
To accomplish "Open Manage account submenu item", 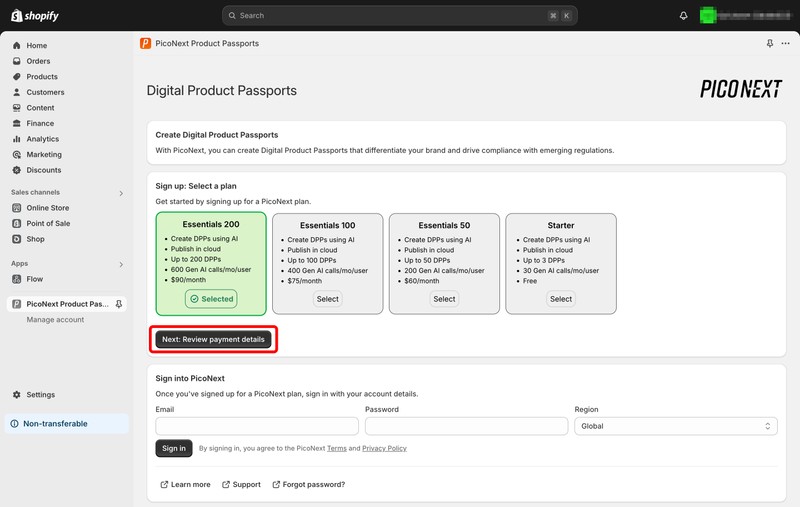I will 55,320.
